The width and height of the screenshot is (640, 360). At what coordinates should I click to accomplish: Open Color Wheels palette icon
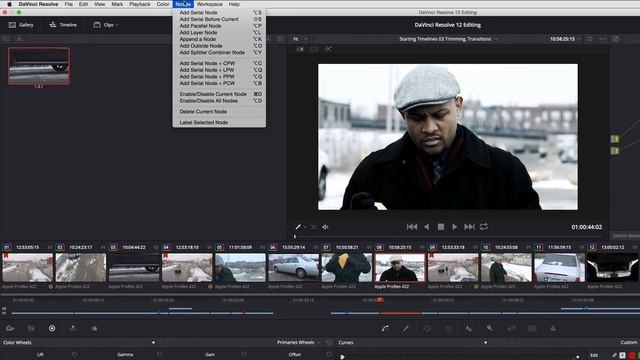point(52,328)
